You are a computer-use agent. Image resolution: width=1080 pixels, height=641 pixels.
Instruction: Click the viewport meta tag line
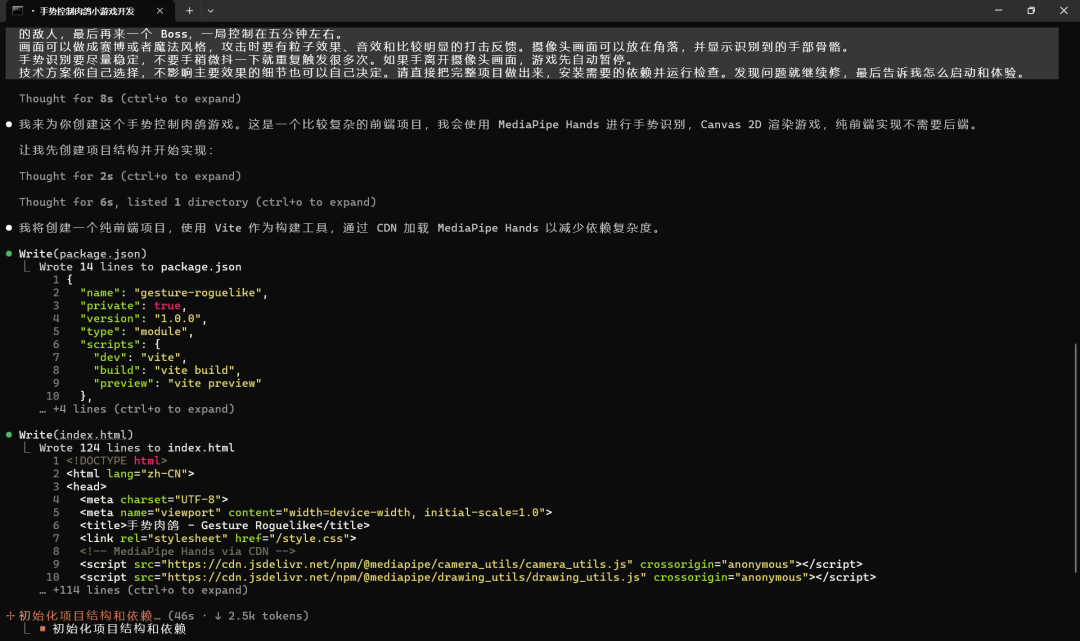315,513
